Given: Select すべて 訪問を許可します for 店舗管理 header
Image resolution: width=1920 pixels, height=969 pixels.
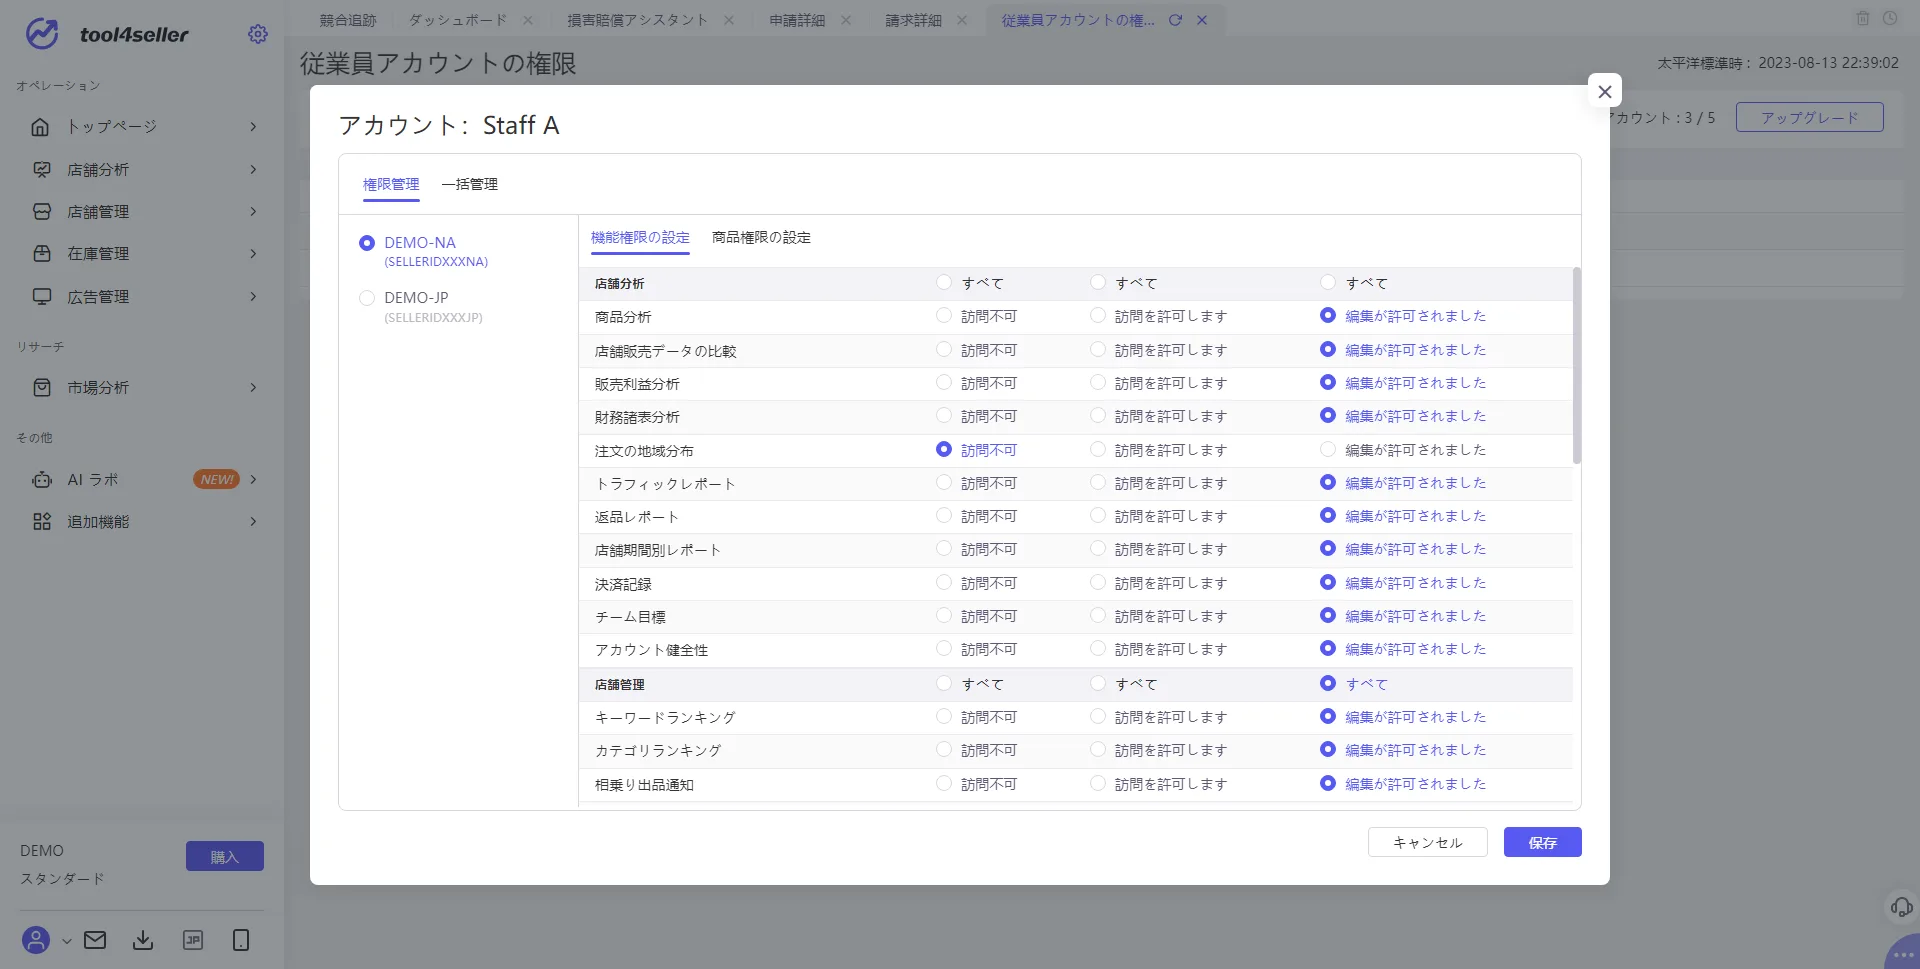Looking at the screenshot, I should [1098, 684].
